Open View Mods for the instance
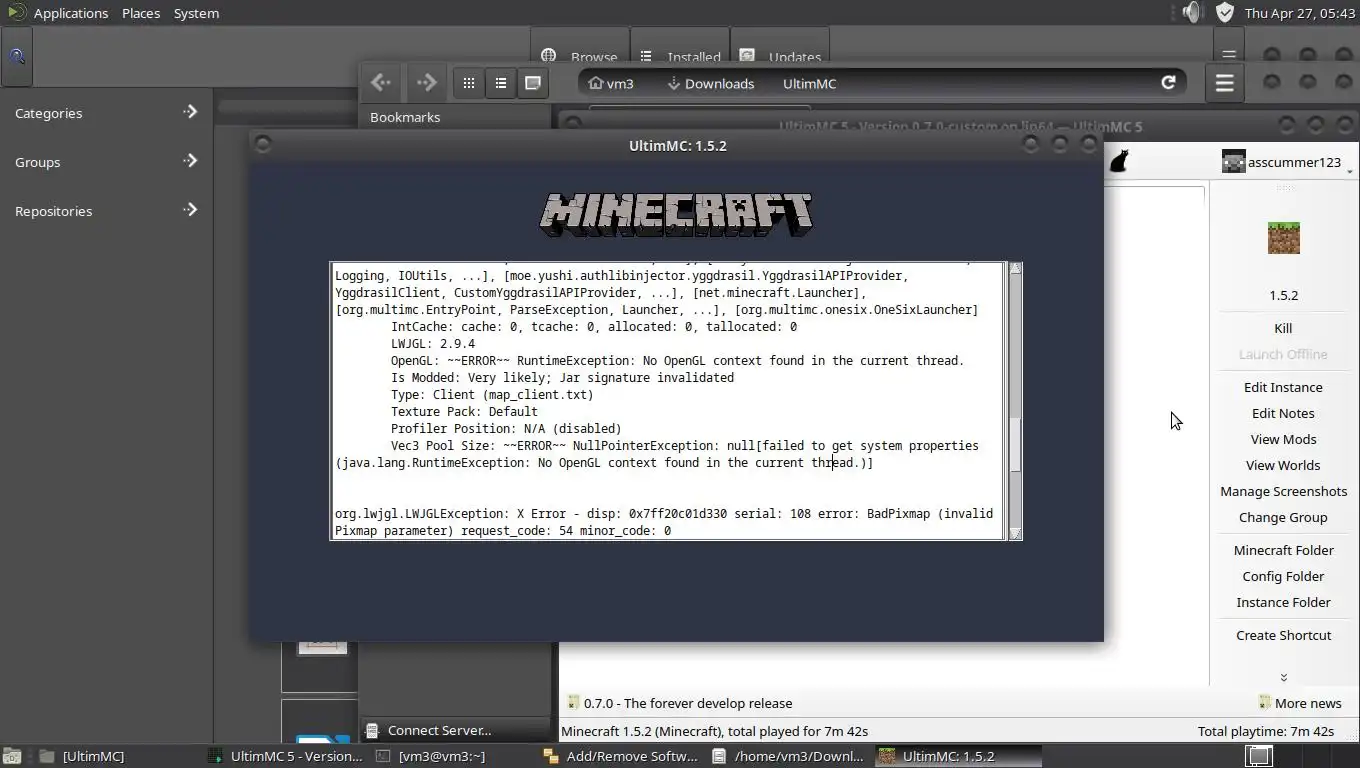The height and width of the screenshot is (768, 1360). [1283, 439]
